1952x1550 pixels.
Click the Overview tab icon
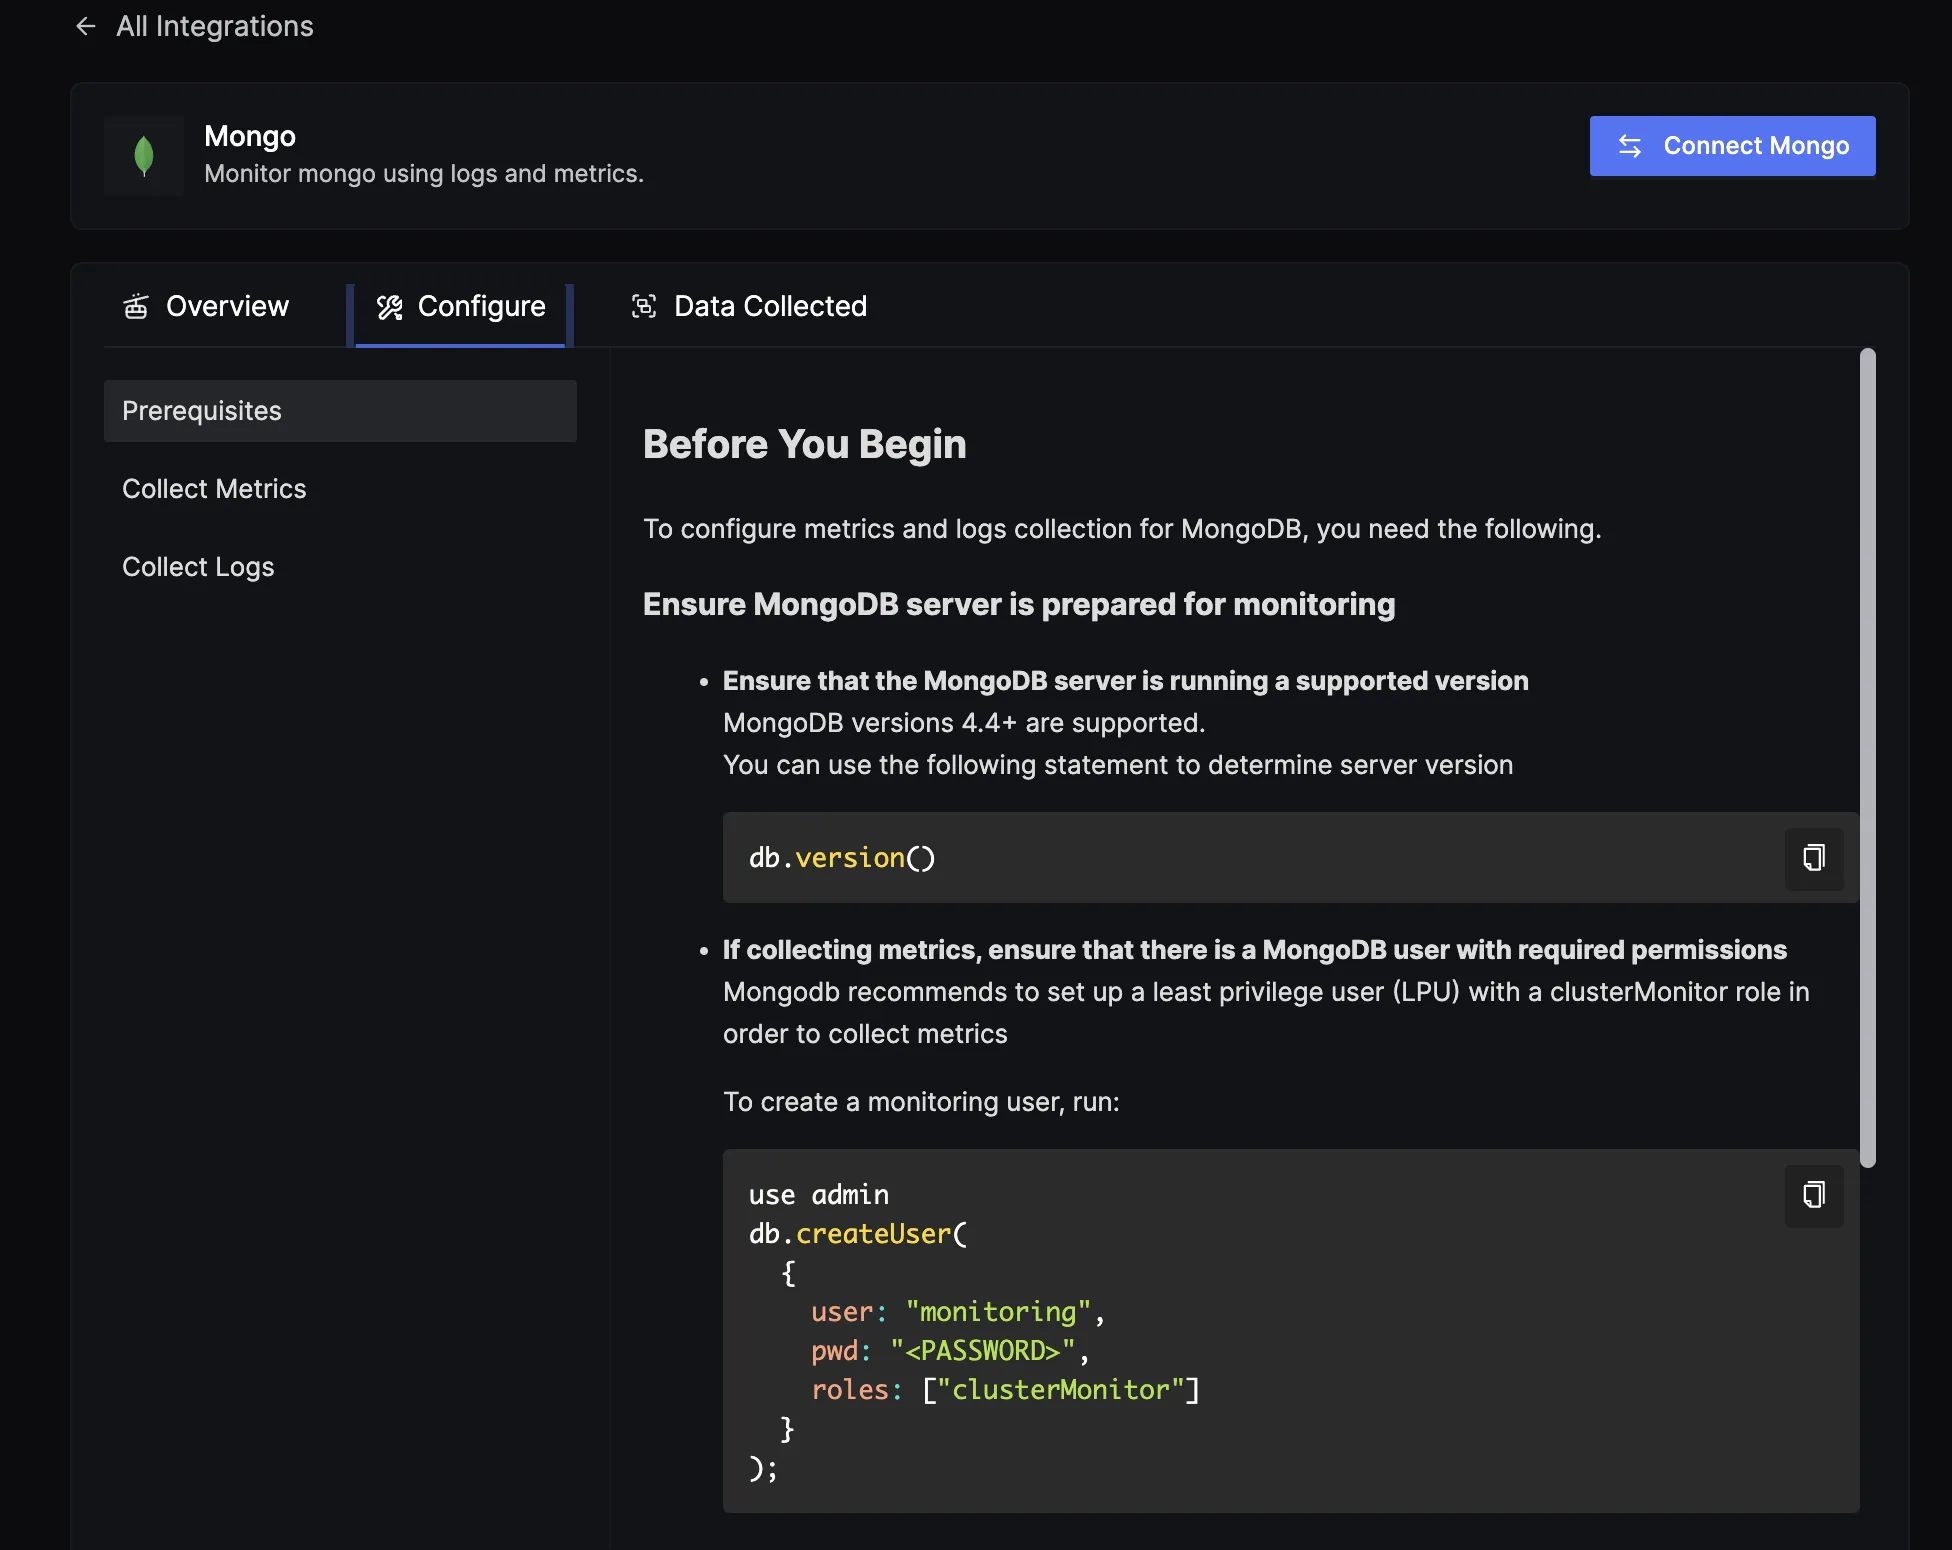tap(136, 306)
